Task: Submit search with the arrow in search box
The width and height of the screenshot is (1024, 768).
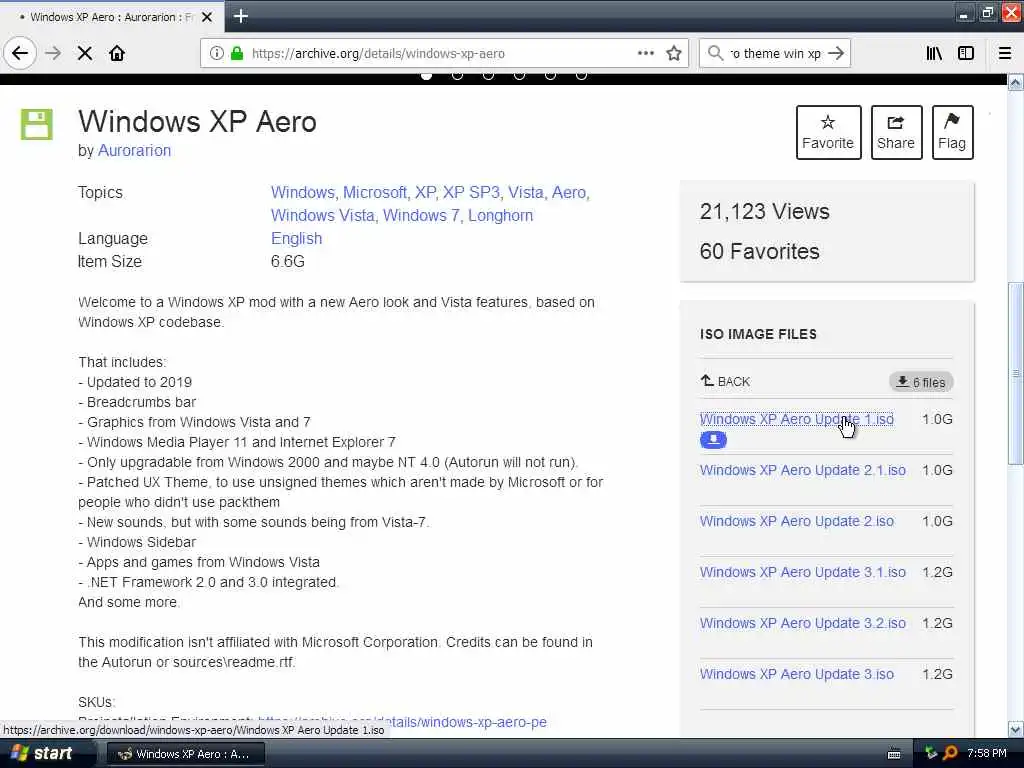Action: pyautogui.click(x=836, y=53)
